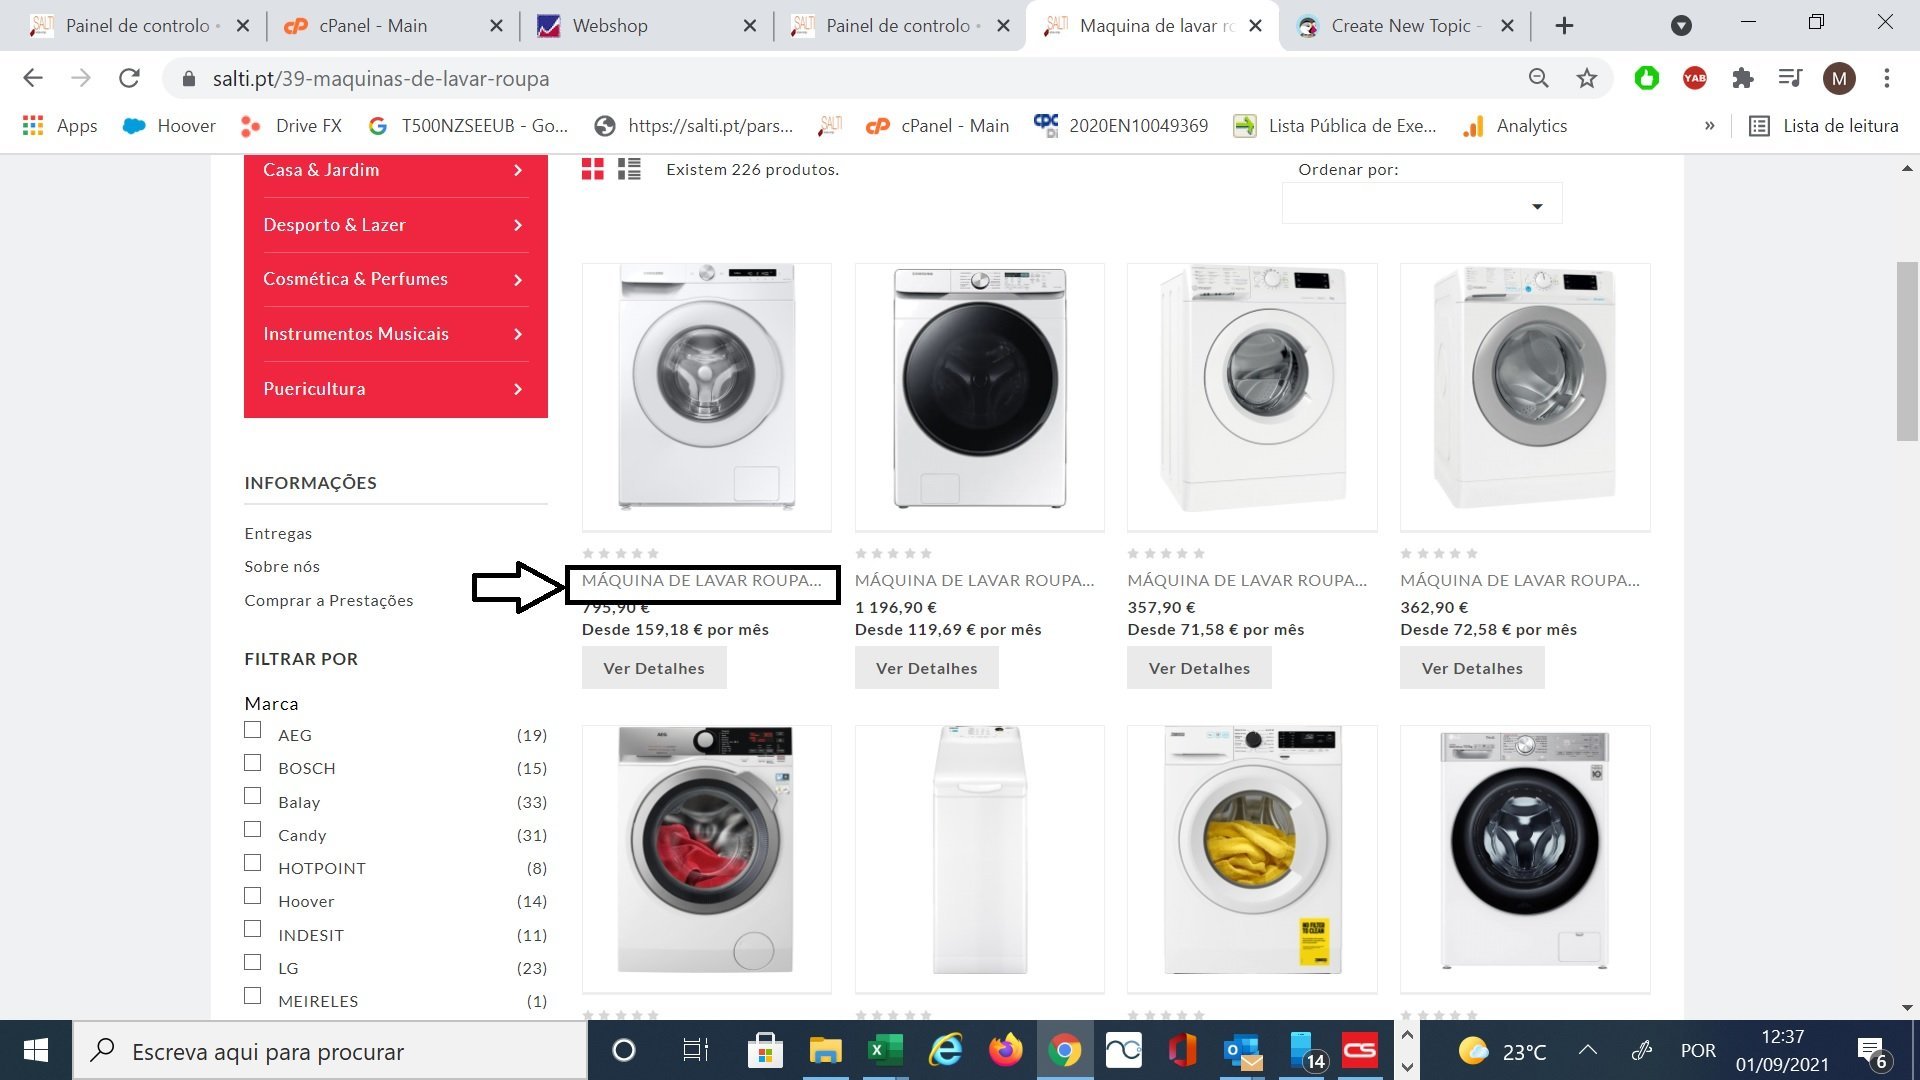Bookmark page with star icon
The image size is (1920, 1080).
click(x=1587, y=78)
